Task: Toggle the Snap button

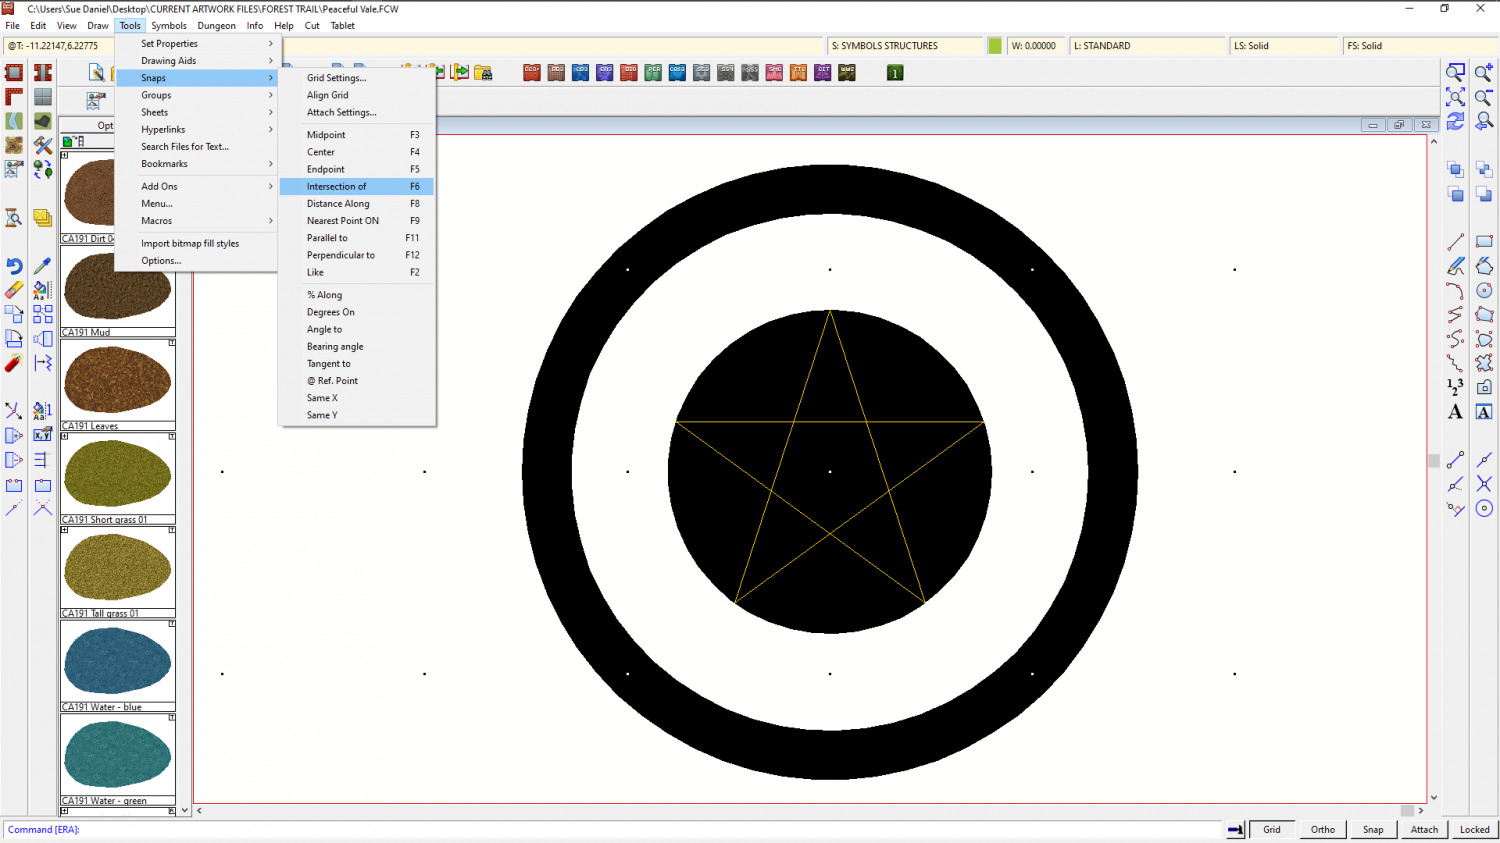Action: (x=1373, y=829)
